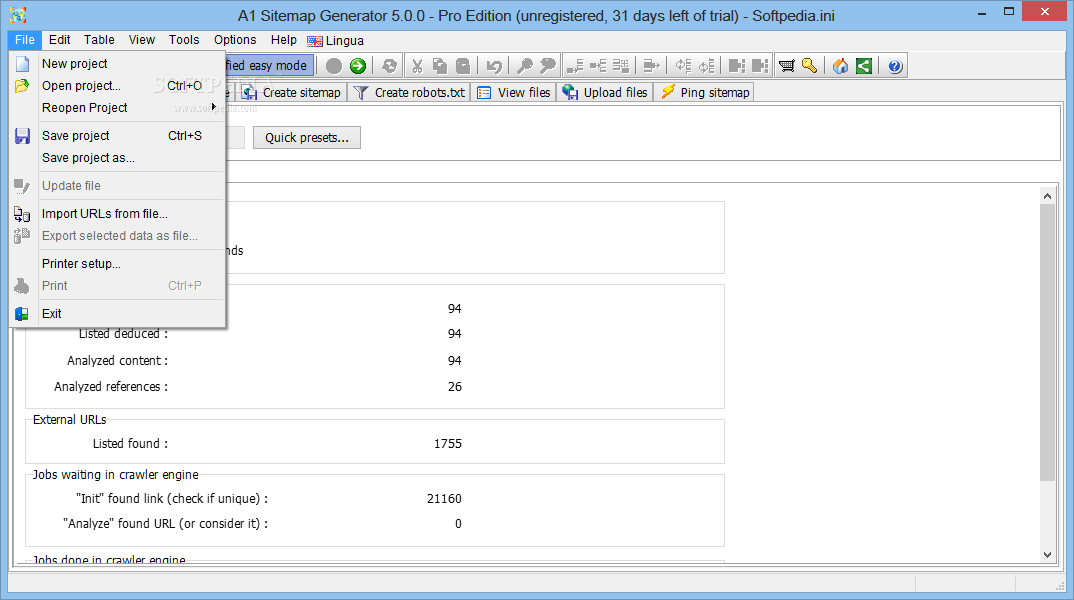
Task: Click the move item right icon
Action: (x=651, y=66)
